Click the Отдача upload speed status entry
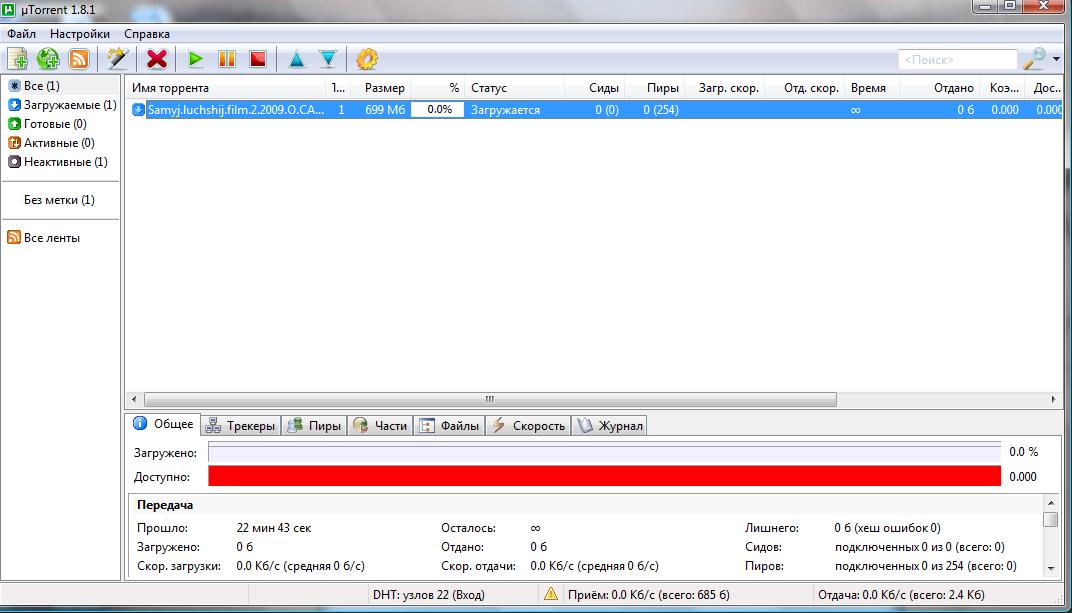Screen dimensions: 1072x613 click(x=901, y=595)
